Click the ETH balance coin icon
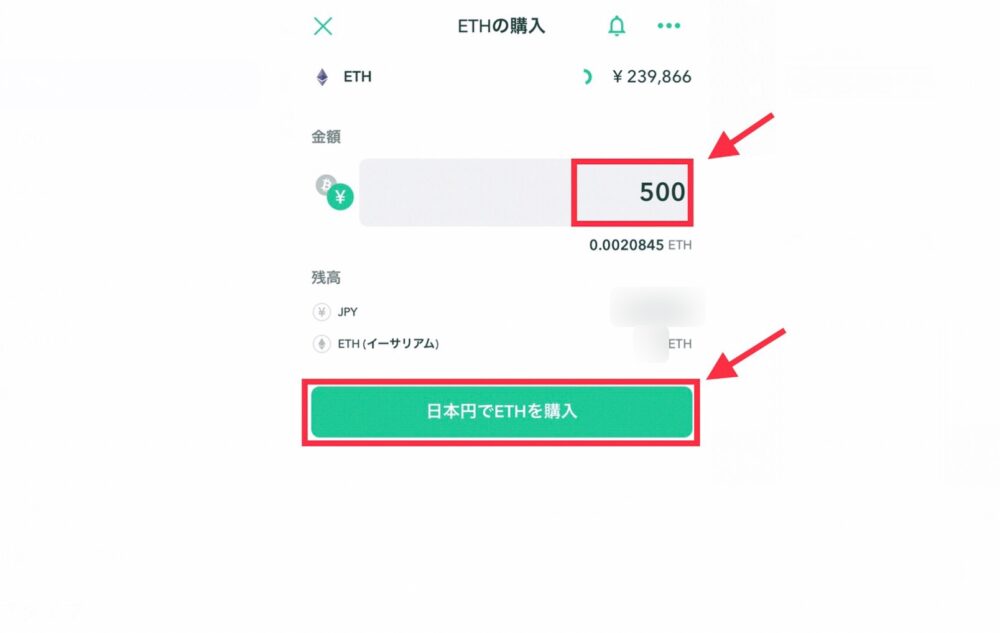The width and height of the screenshot is (1000, 633). point(322,344)
